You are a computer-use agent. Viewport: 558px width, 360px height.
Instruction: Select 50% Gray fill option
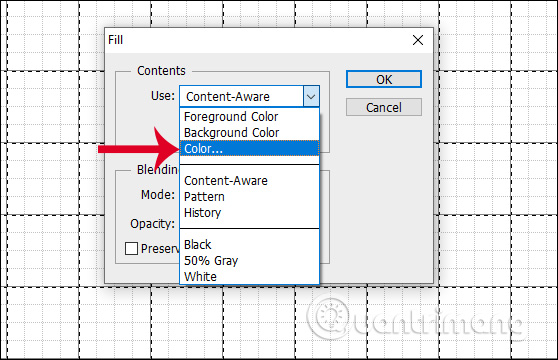pos(249,261)
